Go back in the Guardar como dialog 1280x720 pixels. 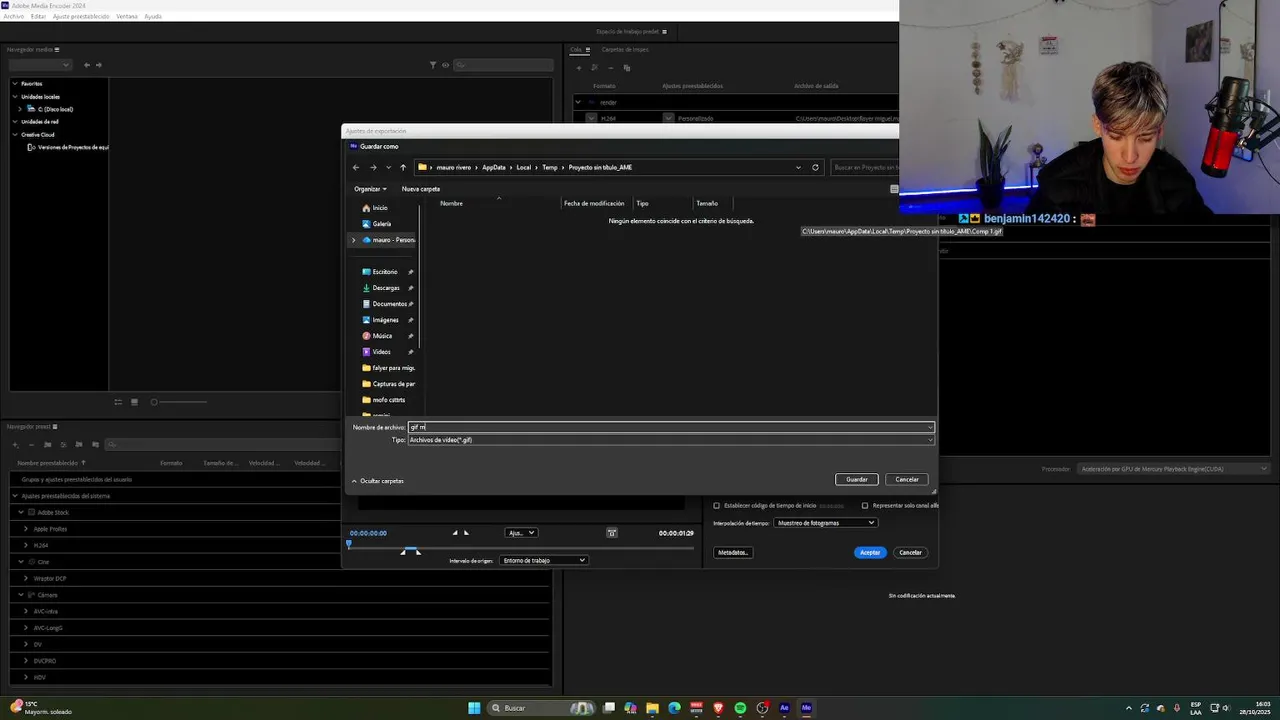356,167
